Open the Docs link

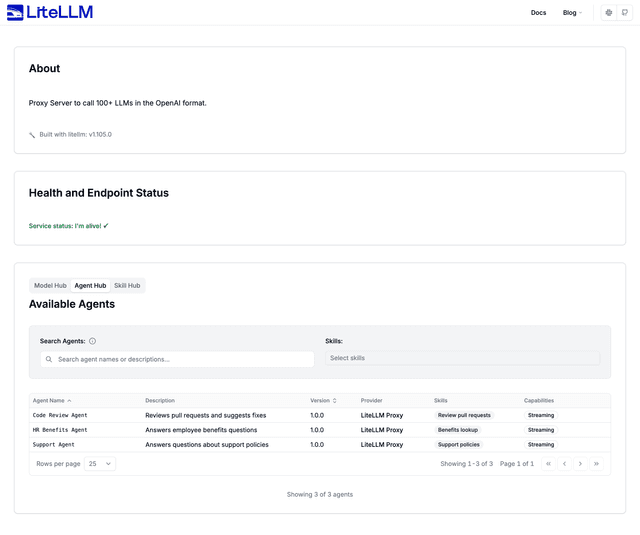point(538,13)
